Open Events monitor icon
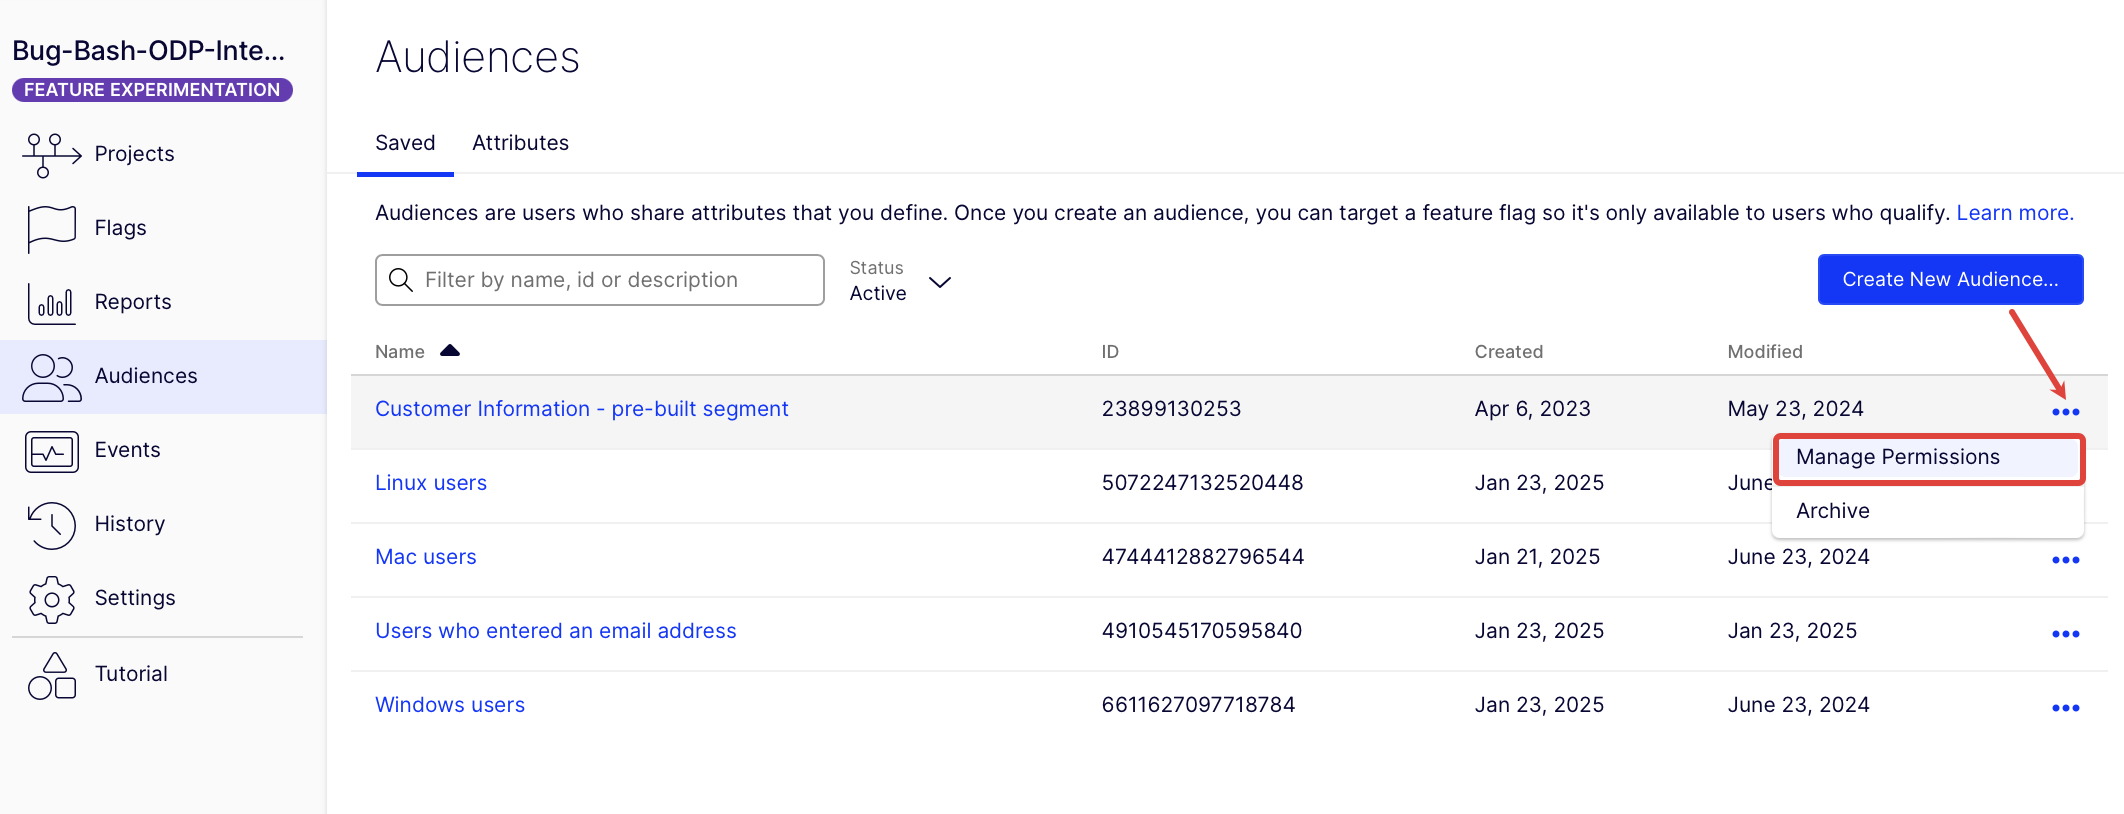2124x814 pixels. click(x=51, y=451)
